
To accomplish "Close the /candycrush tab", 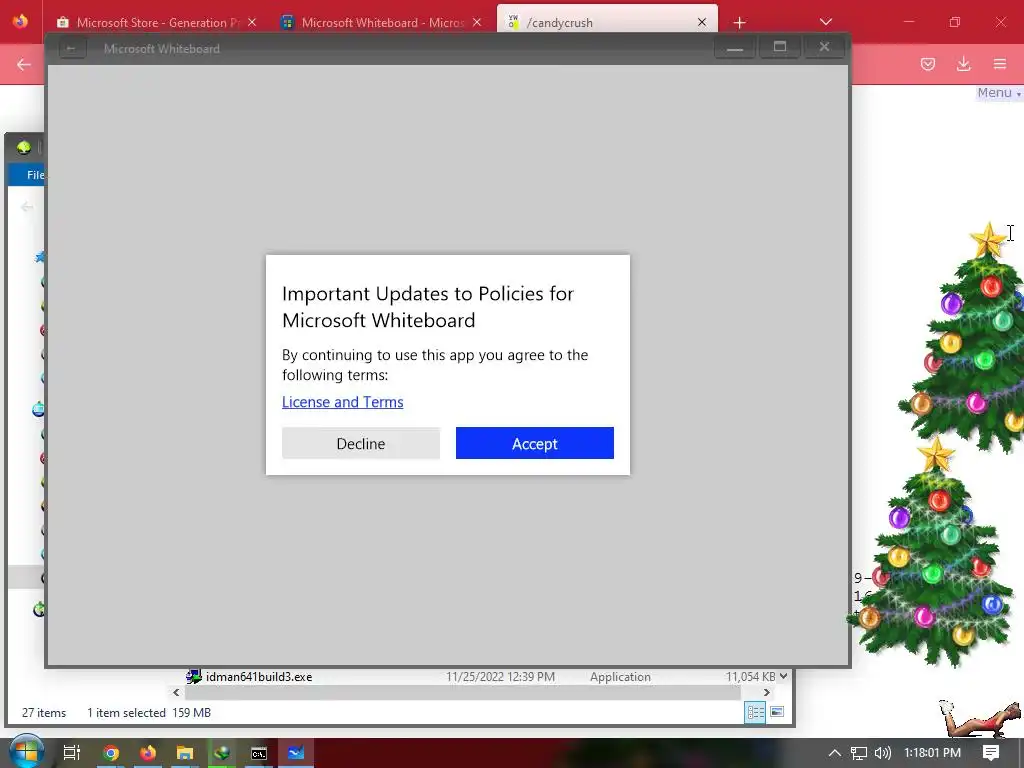I will [x=702, y=22].
